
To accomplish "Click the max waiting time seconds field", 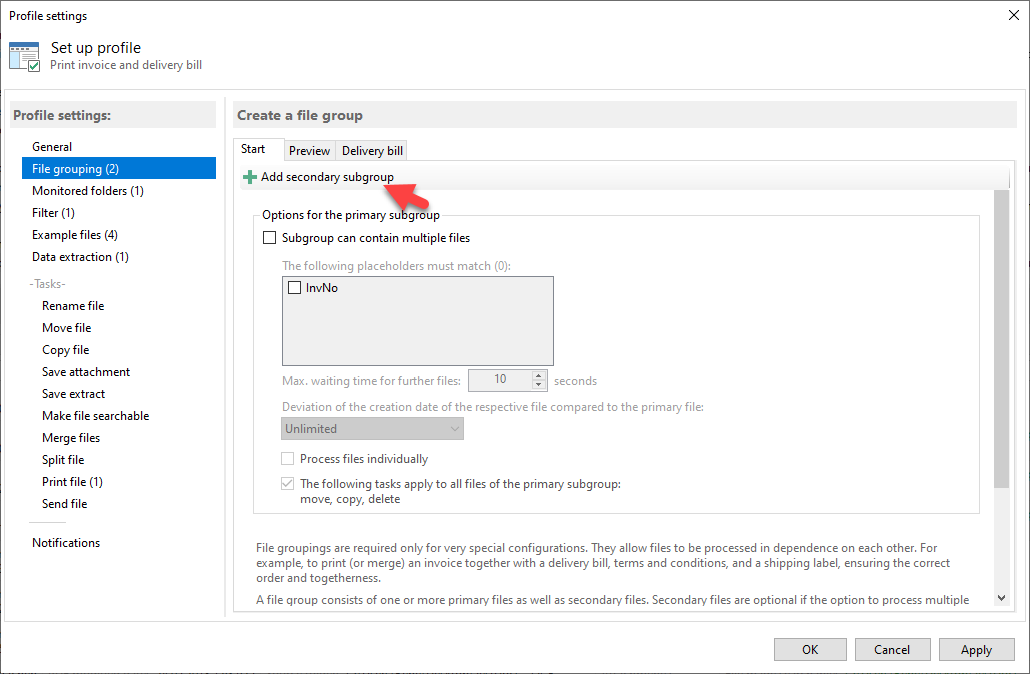I will 499,380.
